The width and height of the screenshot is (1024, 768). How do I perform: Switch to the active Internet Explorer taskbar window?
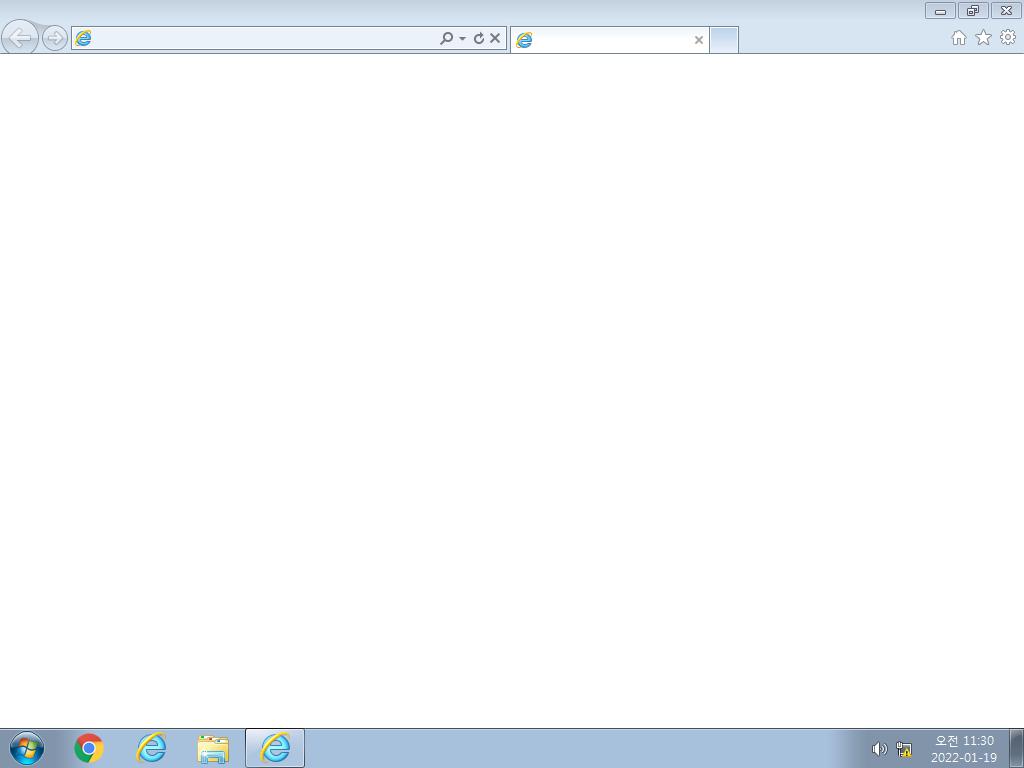(275, 748)
